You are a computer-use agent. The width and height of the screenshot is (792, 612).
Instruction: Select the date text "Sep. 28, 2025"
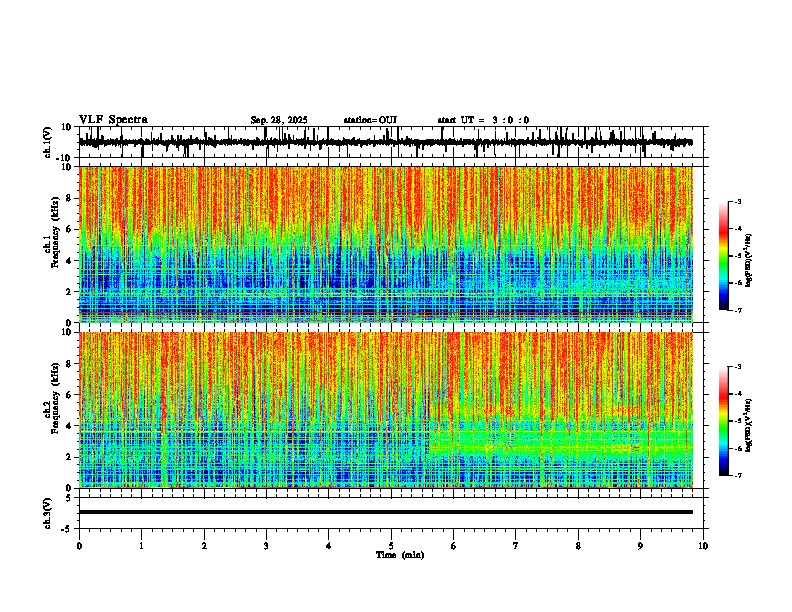click(x=279, y=120)
